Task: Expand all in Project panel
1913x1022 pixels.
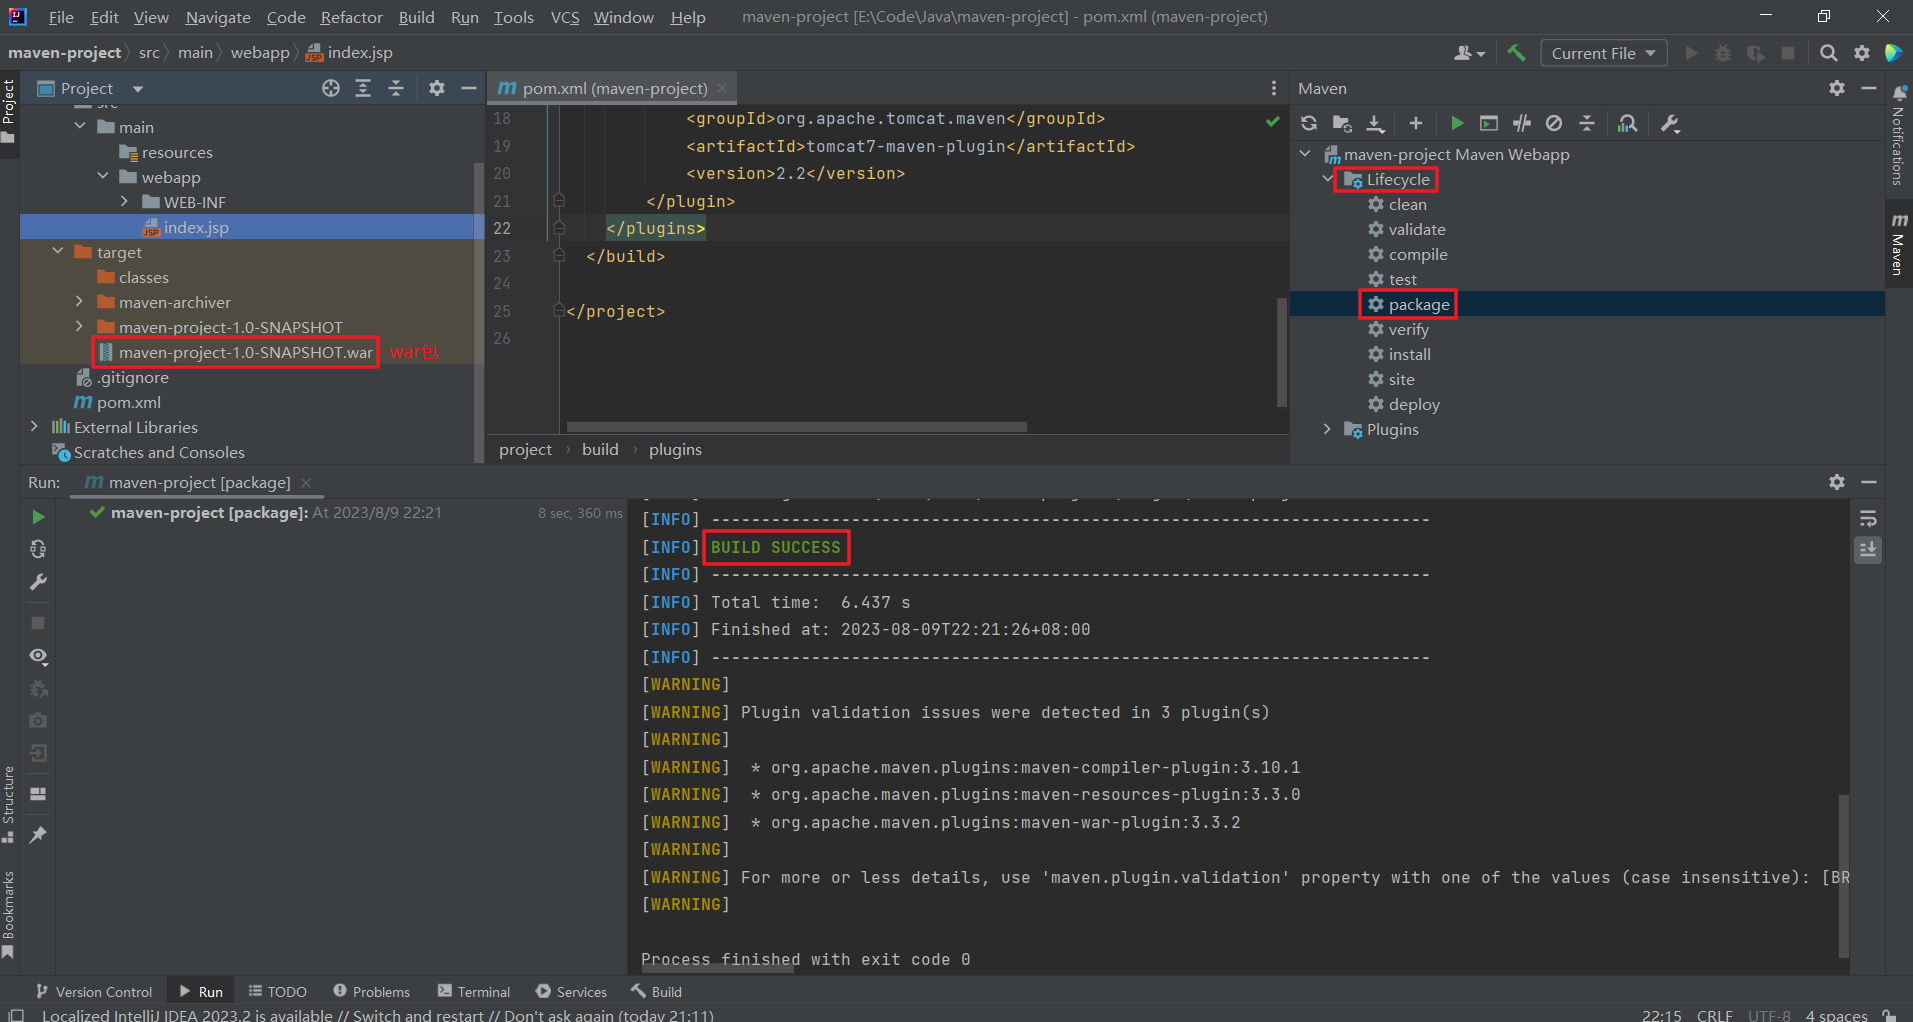Action: click(363, 88)
